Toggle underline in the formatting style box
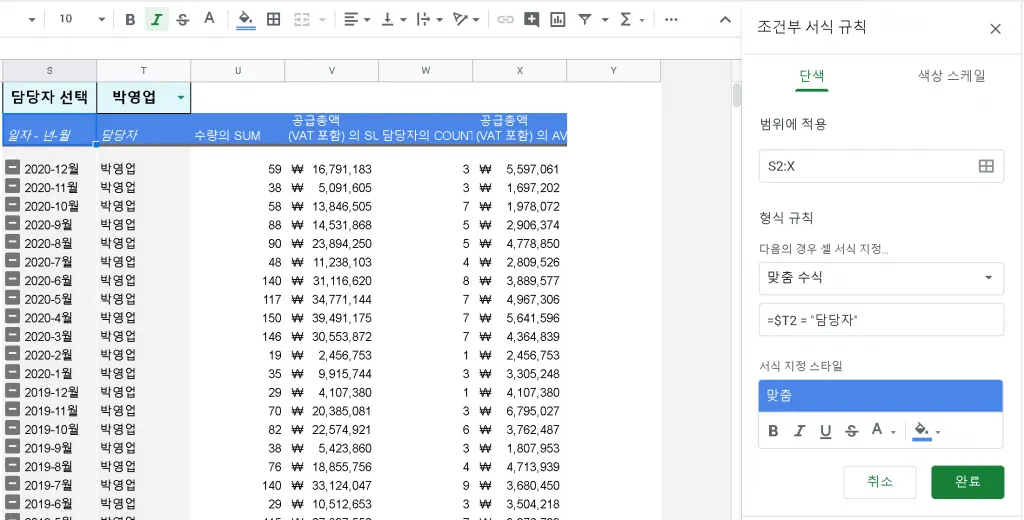The width and height of the screenshot is (1024, 520). pyautogui.click(x=825, y=431)
